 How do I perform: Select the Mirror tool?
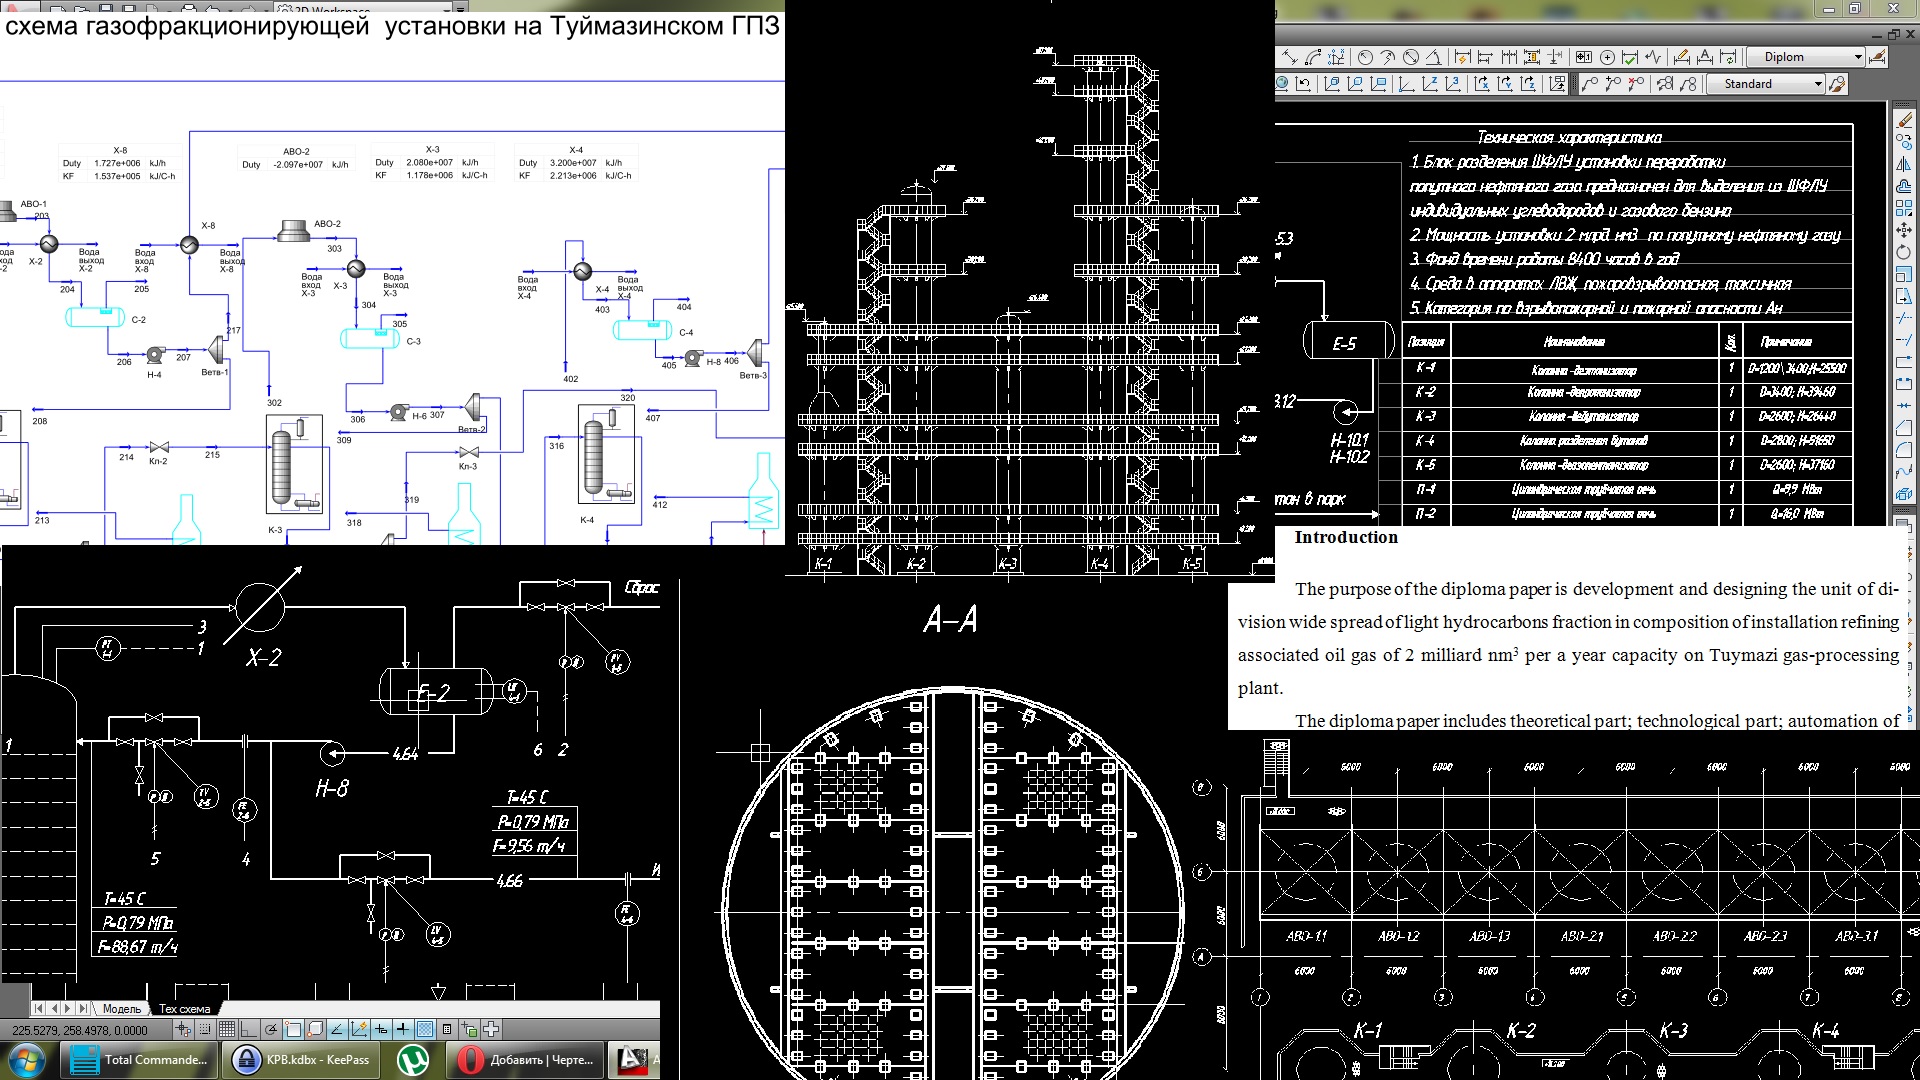[x=1904, y=164]
